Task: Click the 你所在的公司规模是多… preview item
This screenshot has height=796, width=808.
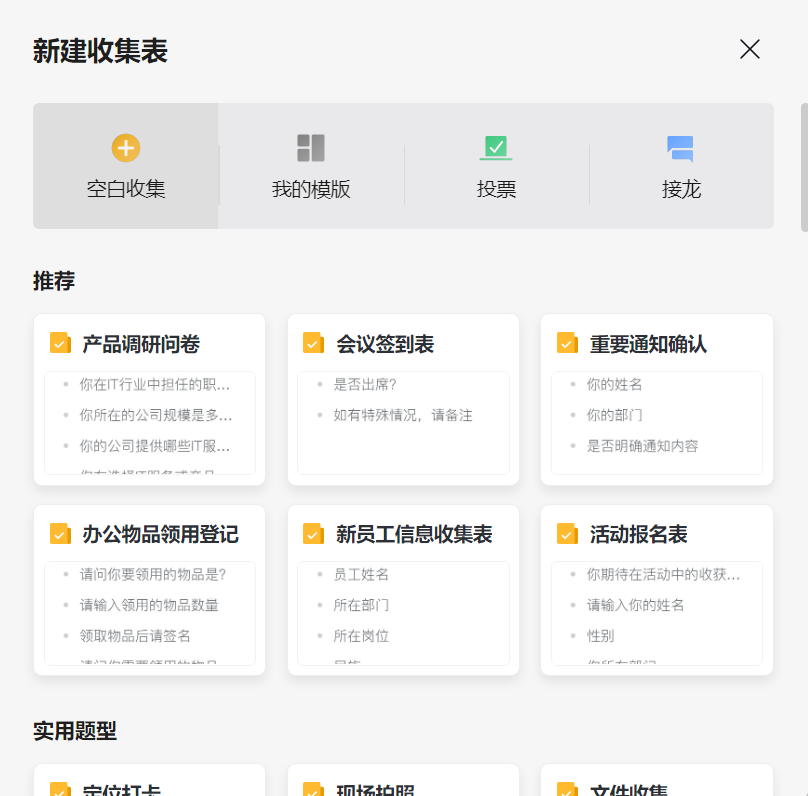Action: 156,415
